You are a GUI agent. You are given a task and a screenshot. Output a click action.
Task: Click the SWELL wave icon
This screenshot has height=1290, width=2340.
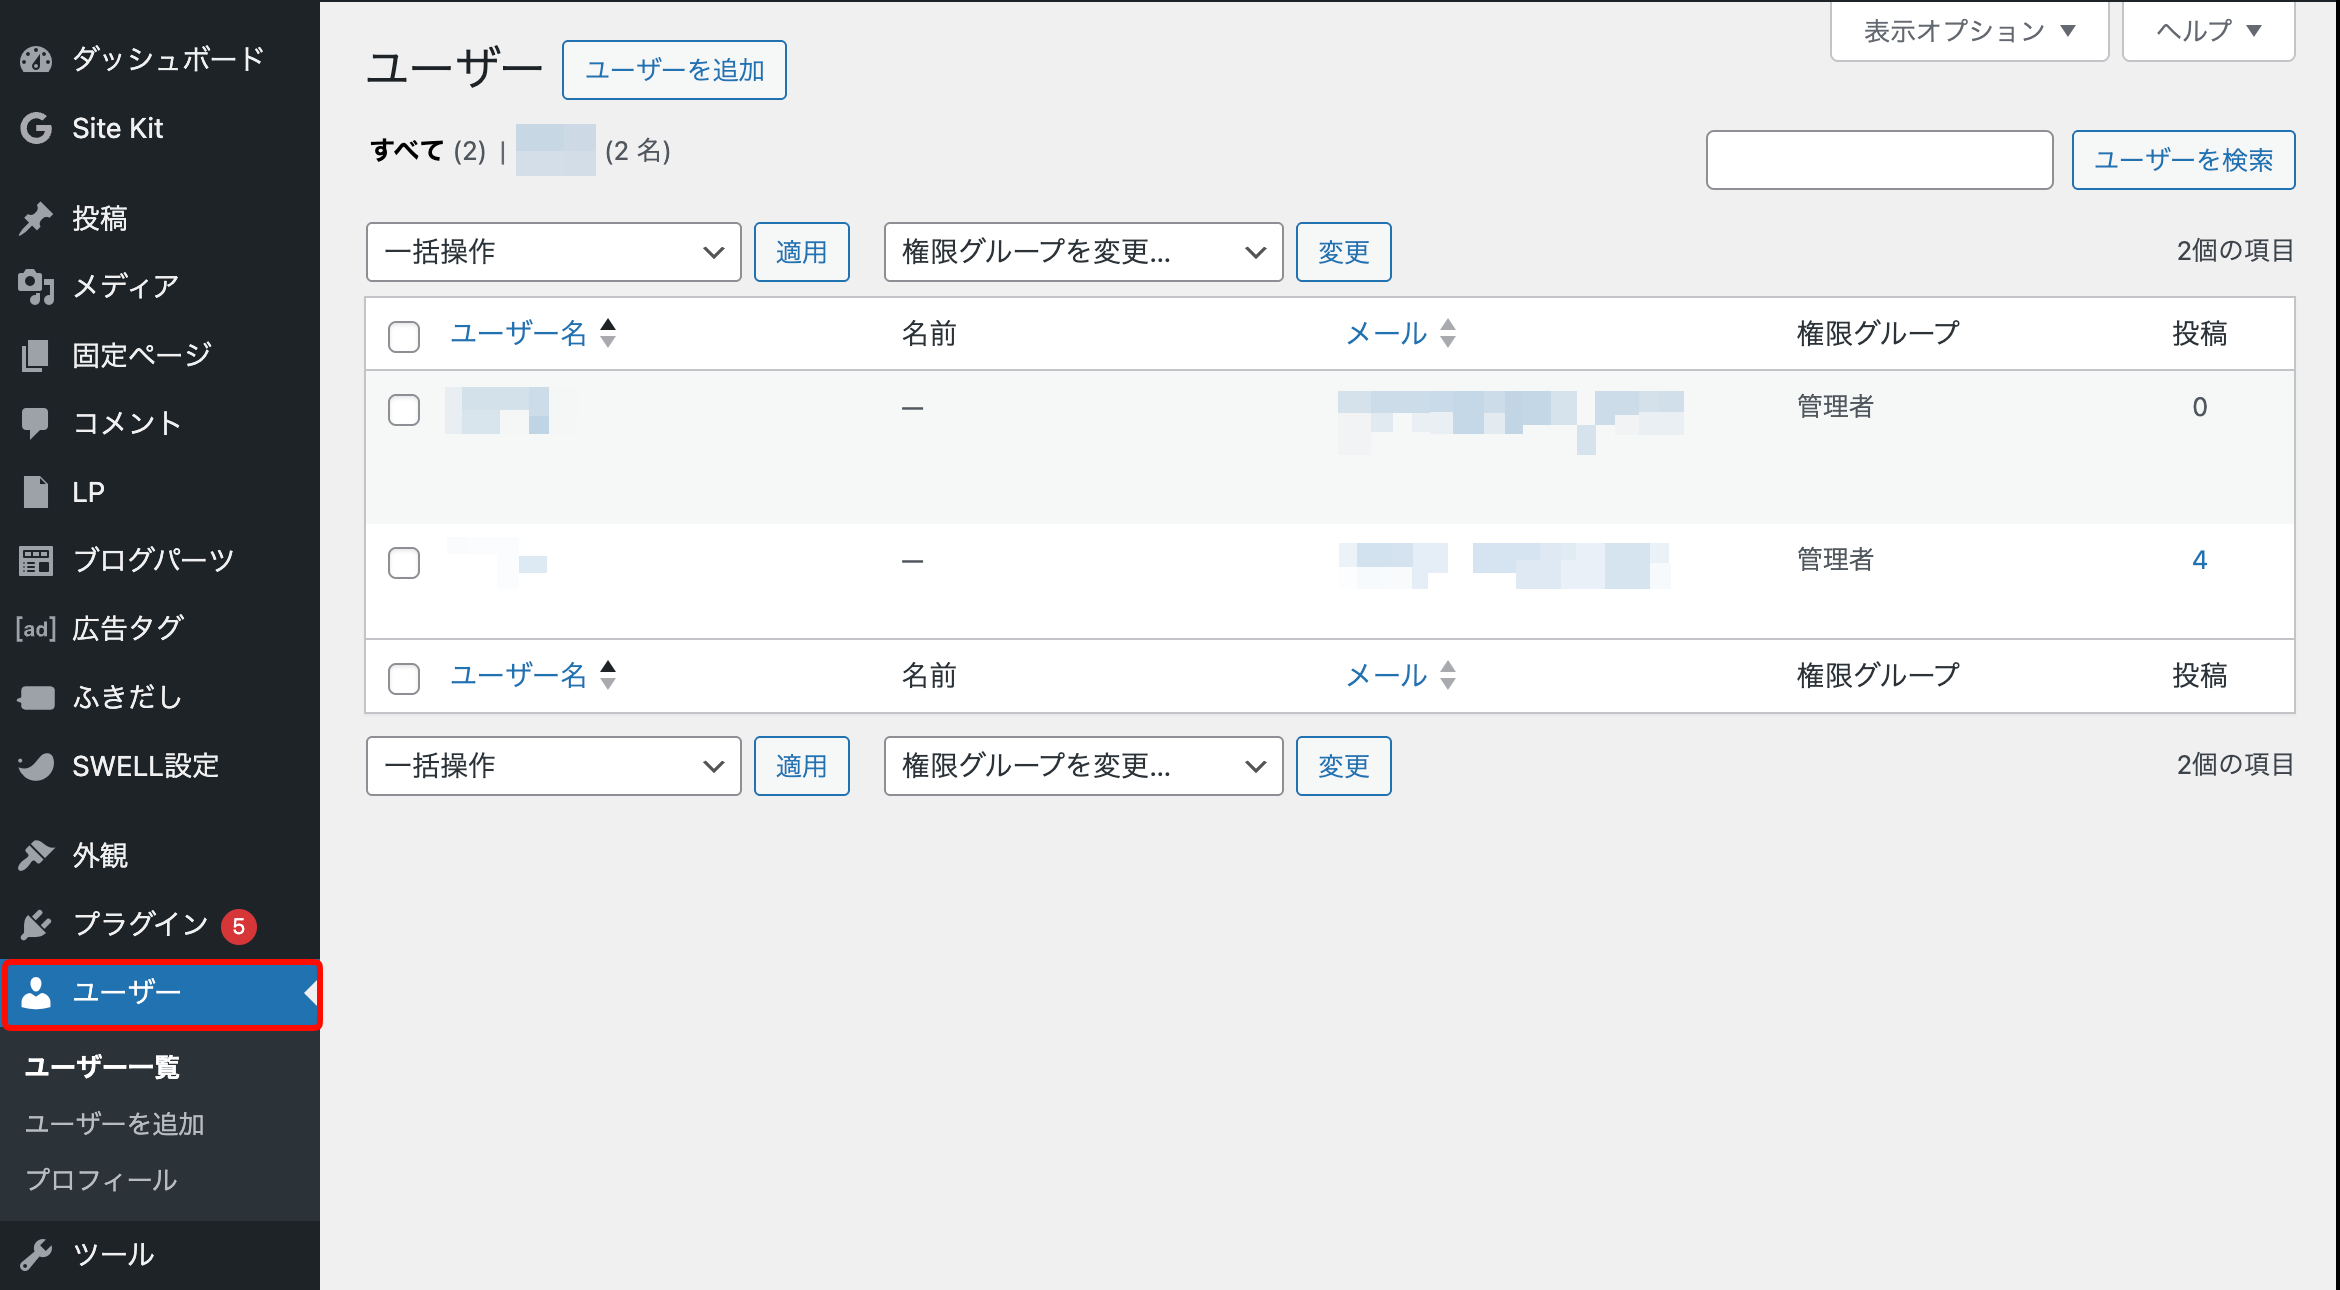pyautogui.click(x=36, y=766)
